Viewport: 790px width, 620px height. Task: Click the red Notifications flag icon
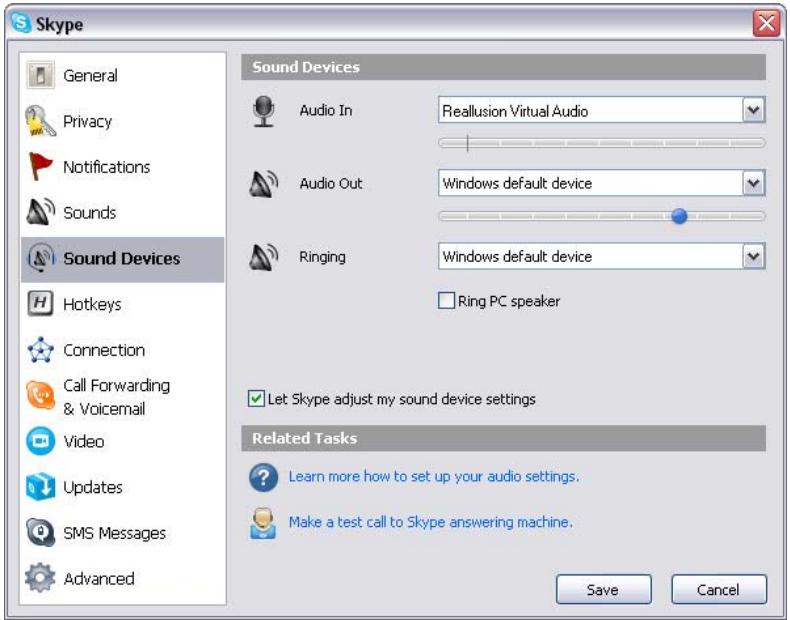40,166
